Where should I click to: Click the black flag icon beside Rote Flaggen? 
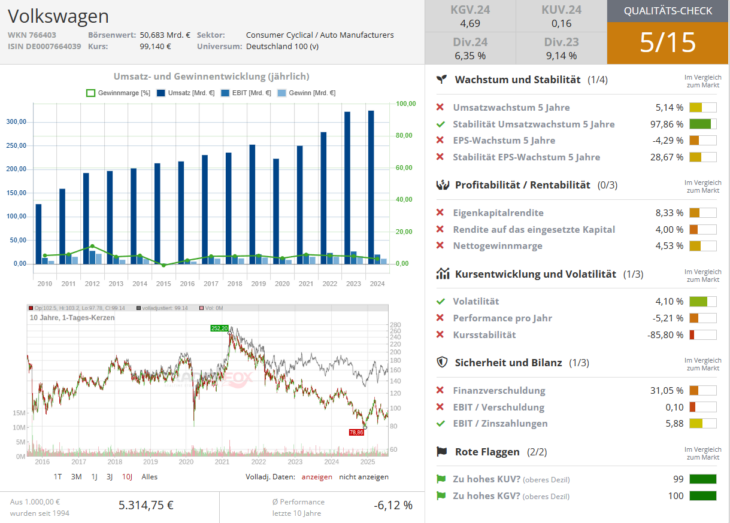click(x=441, y=451)
